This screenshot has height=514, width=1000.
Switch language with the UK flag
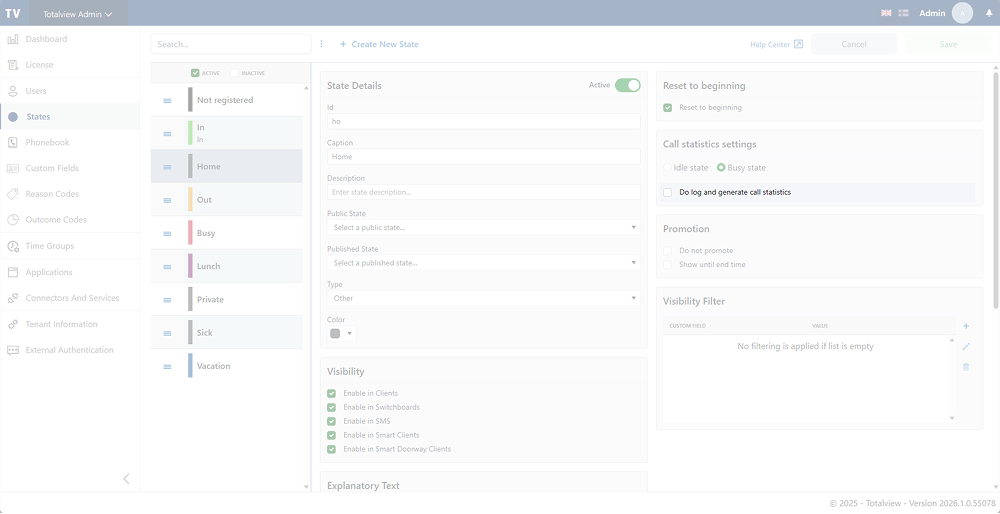[886, 13]
